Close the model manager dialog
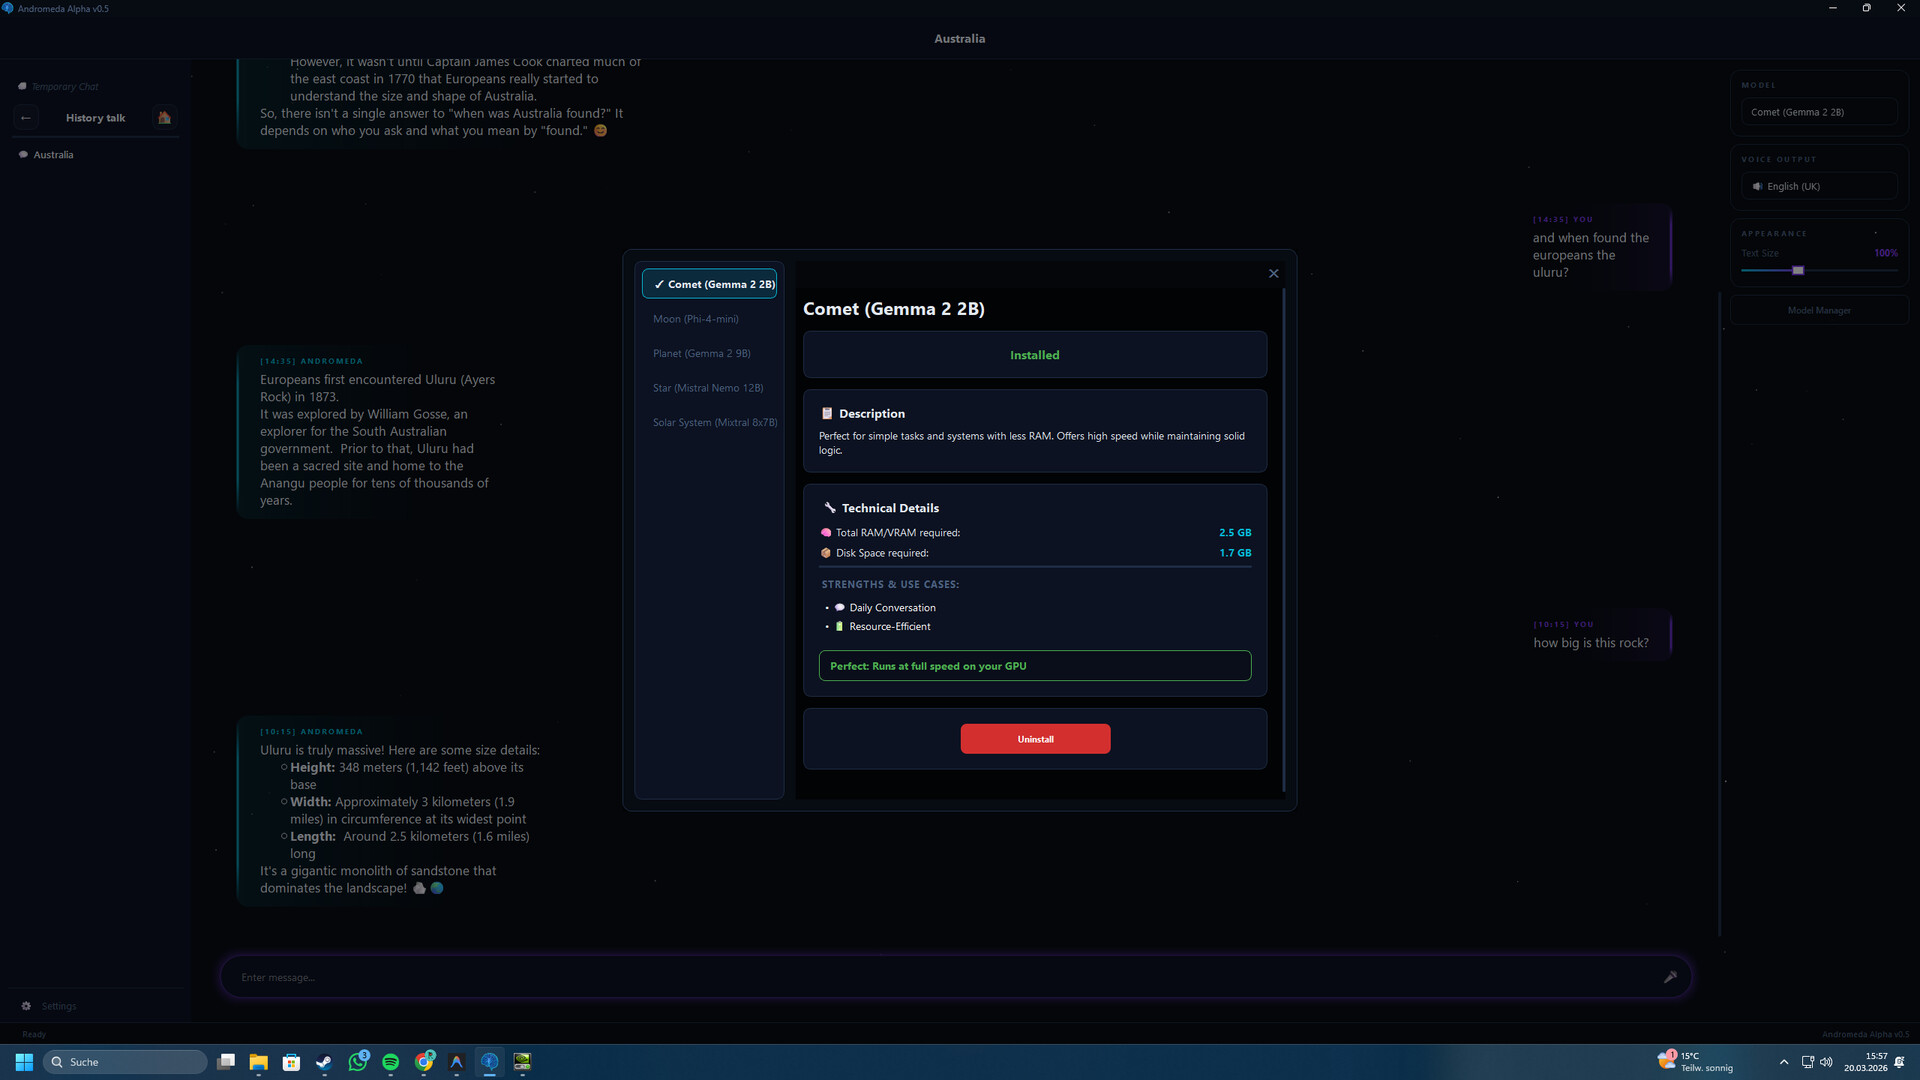1920x1080 pixels. point(1273,273)
